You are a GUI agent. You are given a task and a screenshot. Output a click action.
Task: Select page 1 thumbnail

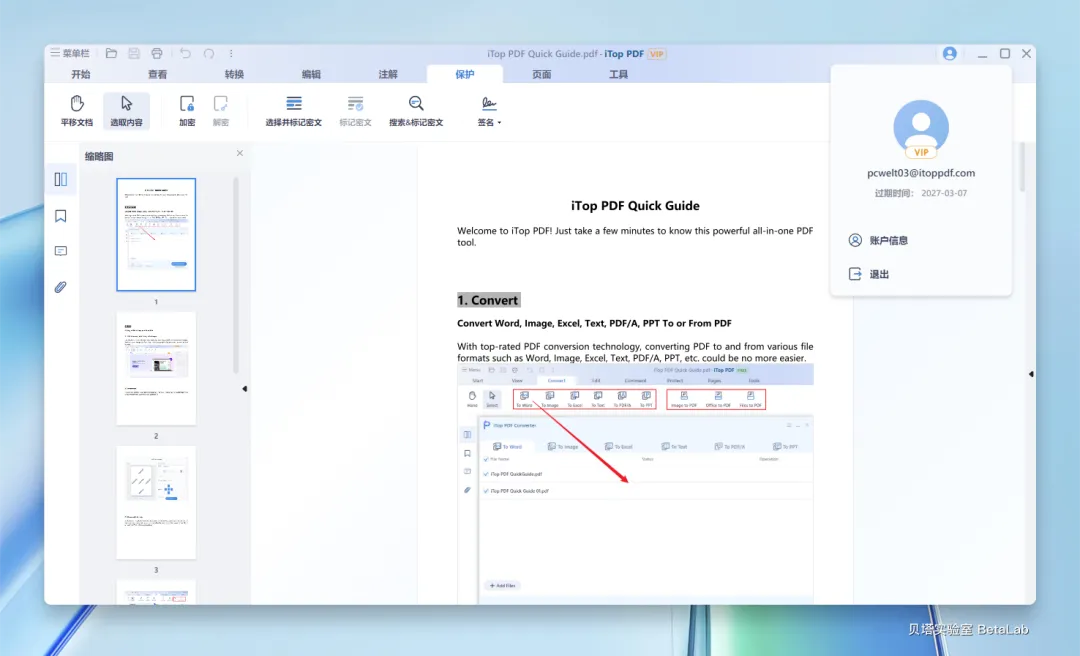pyautogui.click(x=156, y=234)
